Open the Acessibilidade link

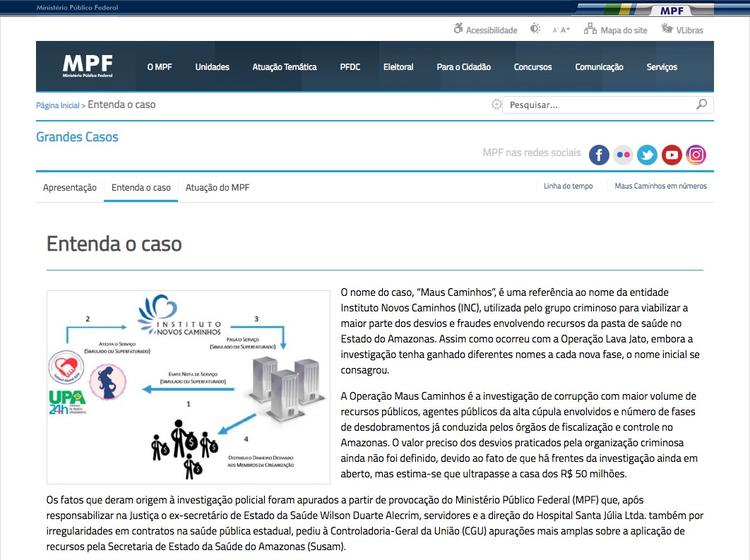click(485, 30)
